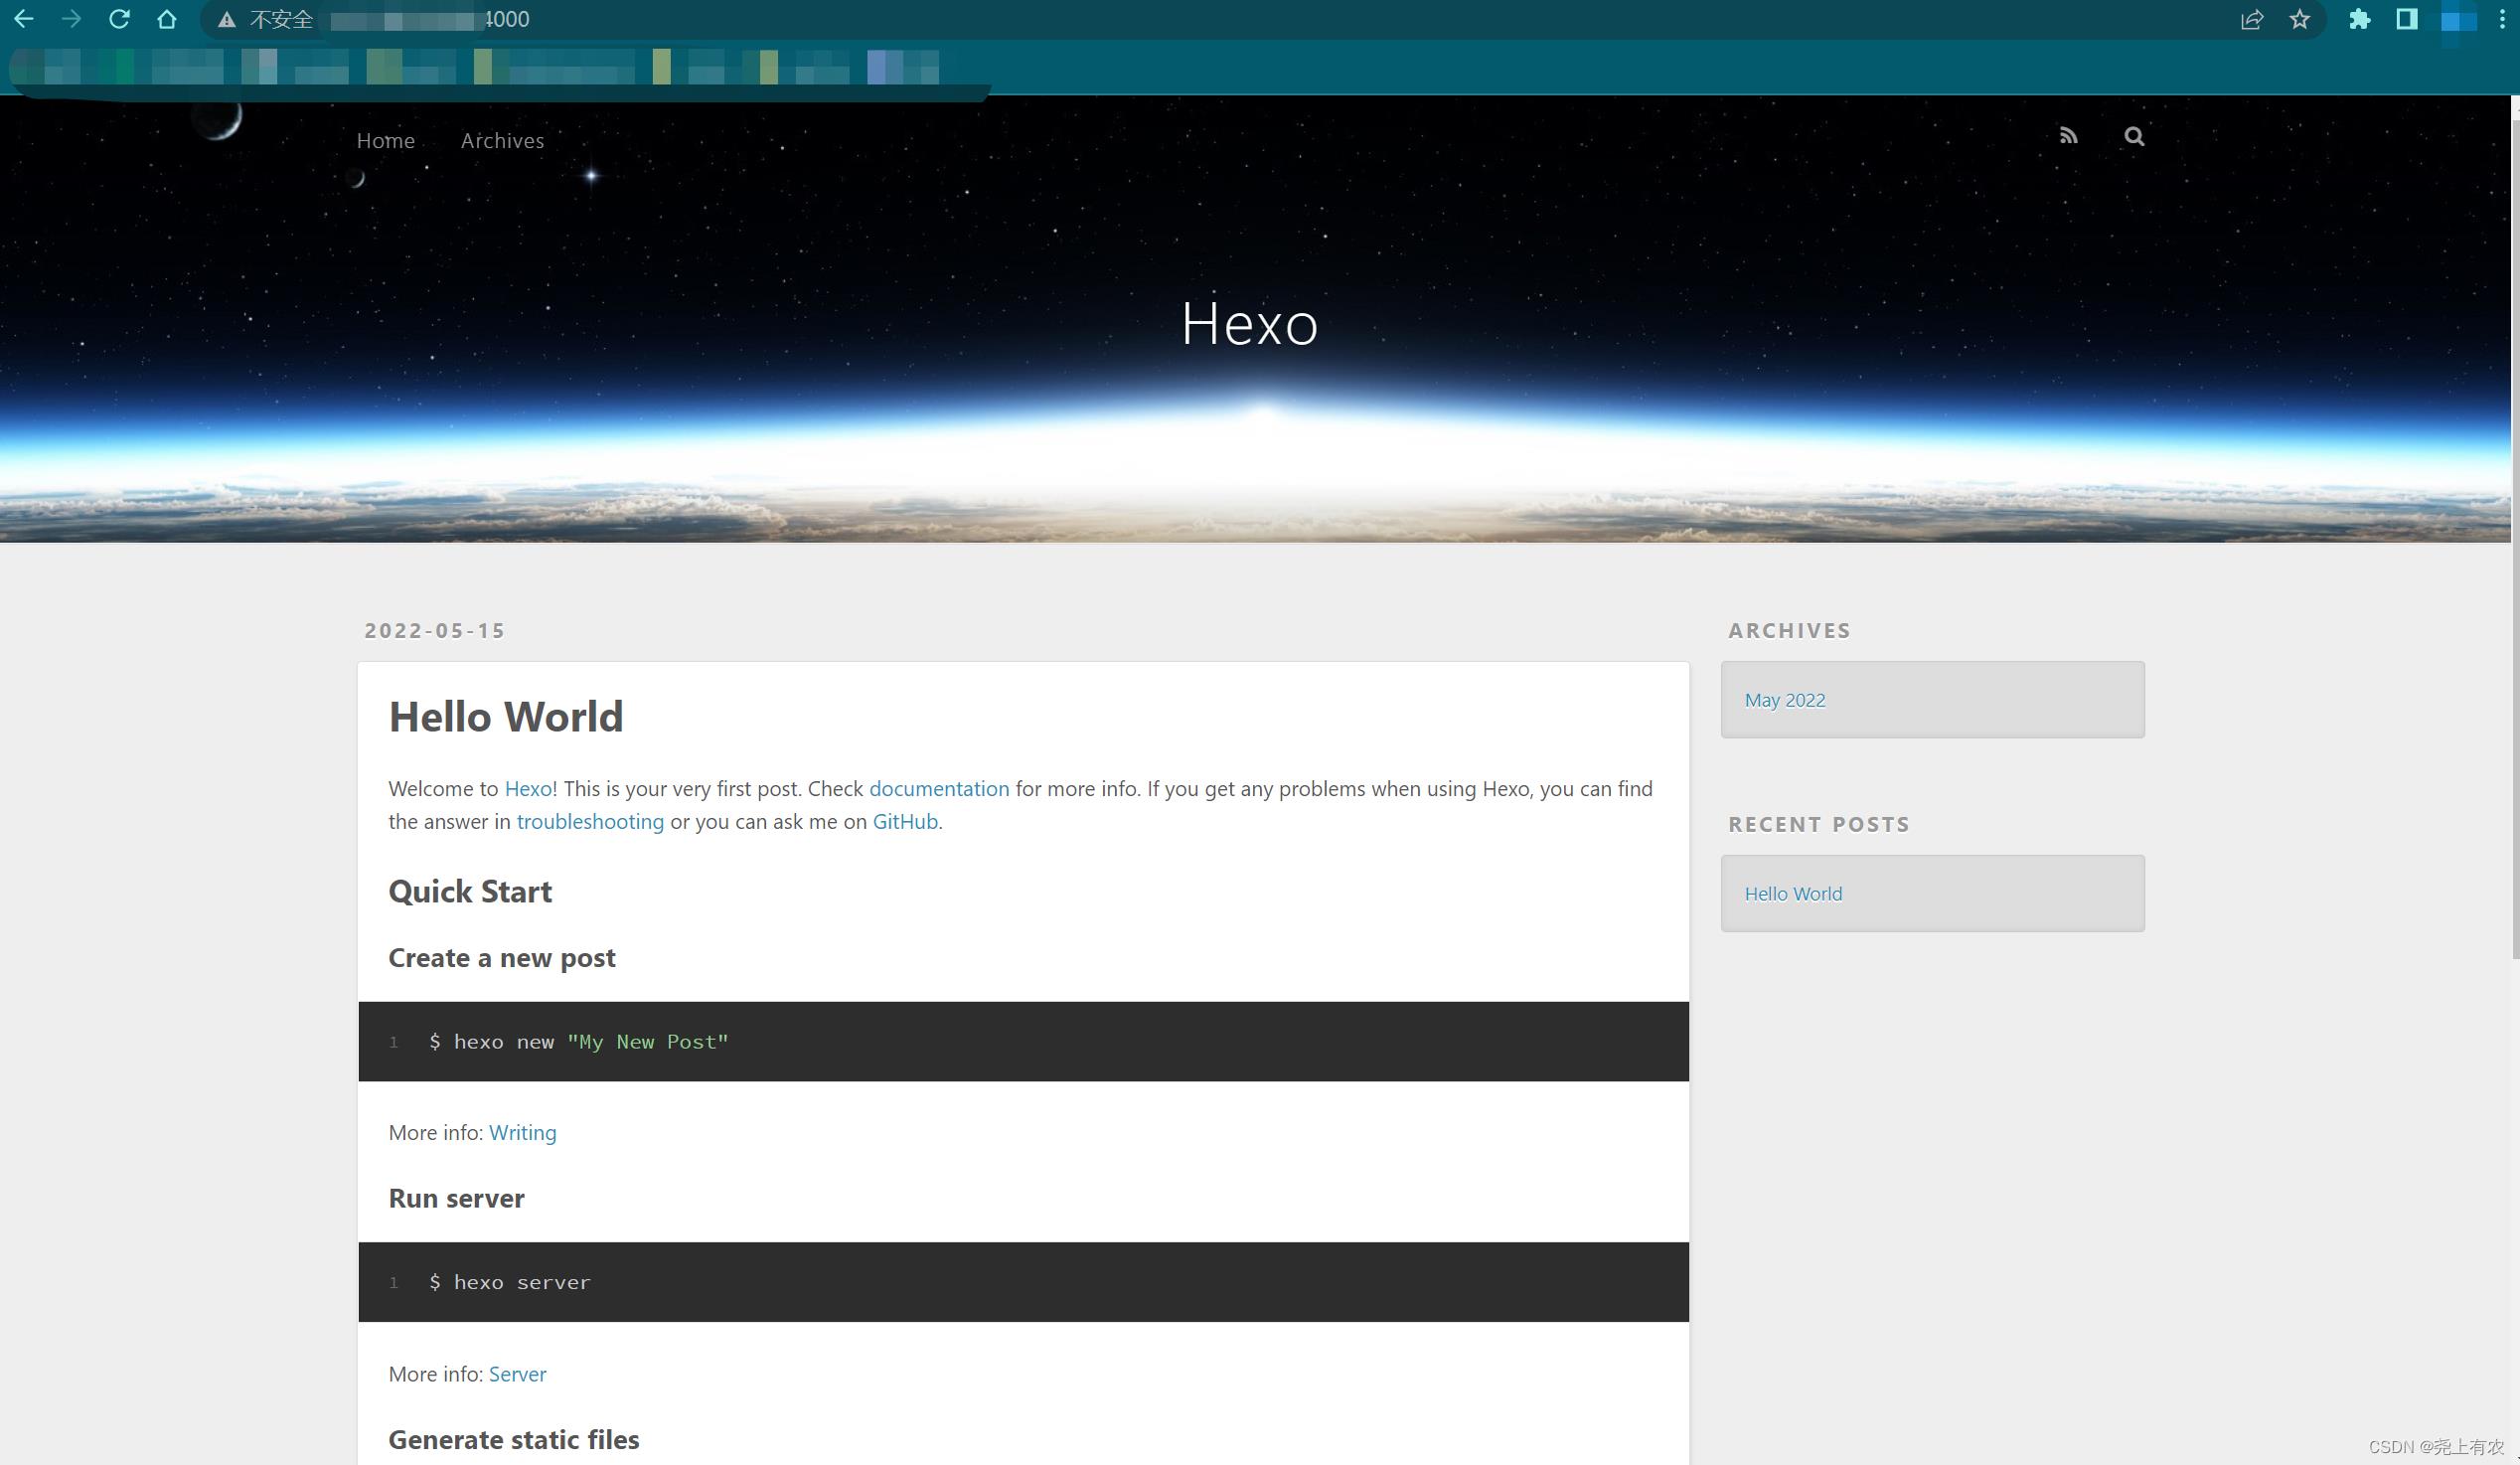The width and height of the screenshot is (2520, 1465).
Task: Toggle browser reading view icon
Action: coord(2405,18)
